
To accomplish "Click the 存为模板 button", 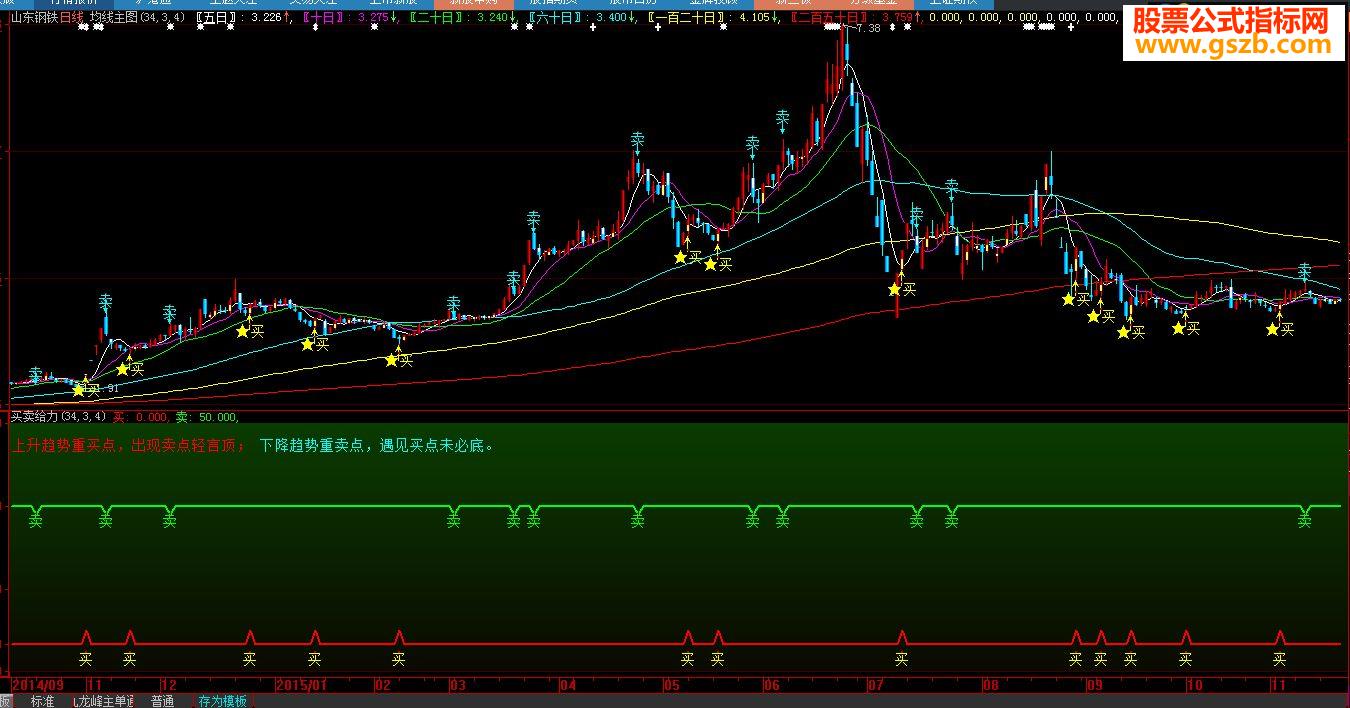I will [222, 701].
